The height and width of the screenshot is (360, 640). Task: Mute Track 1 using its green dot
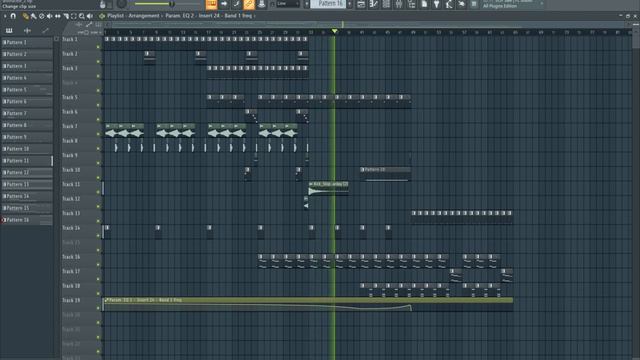point(98,47)
